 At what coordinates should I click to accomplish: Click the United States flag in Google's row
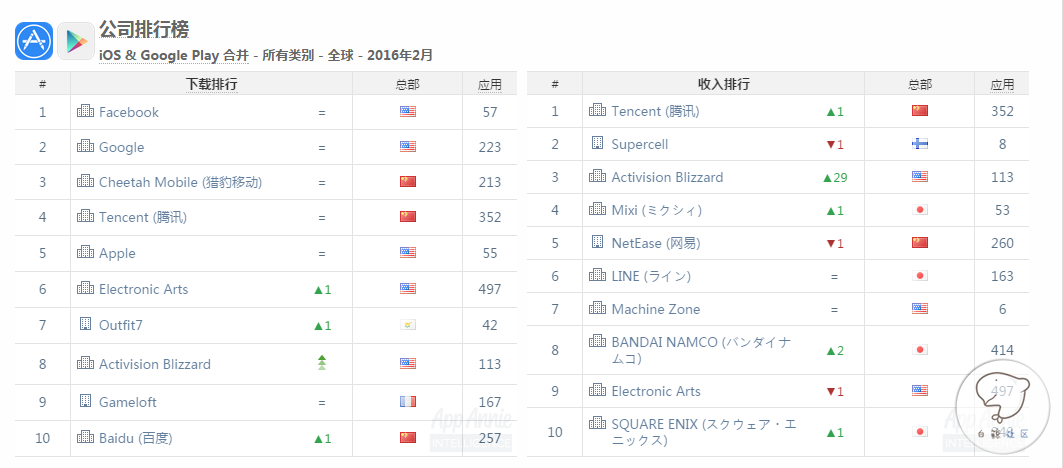[x=407, y=147]
